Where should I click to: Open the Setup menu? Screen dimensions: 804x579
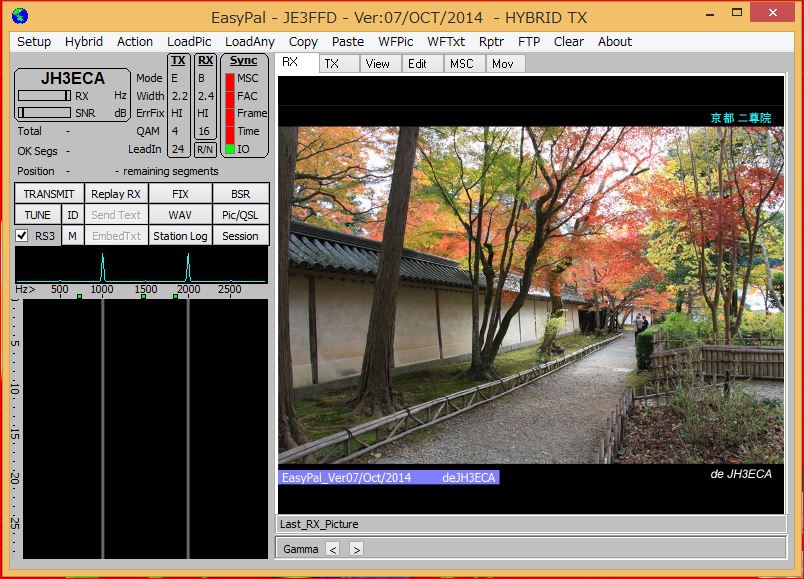[x=34, y=42]
